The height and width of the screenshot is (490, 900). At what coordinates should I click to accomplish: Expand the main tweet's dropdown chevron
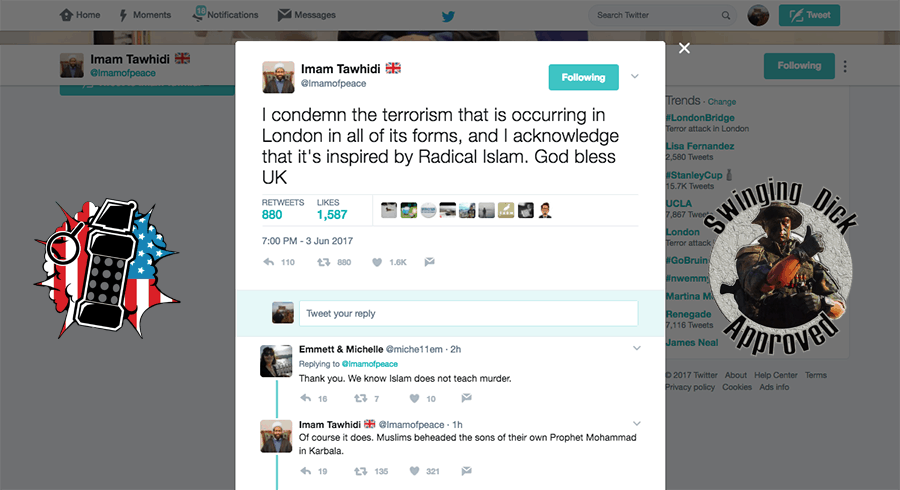click(x=635, y=76)
